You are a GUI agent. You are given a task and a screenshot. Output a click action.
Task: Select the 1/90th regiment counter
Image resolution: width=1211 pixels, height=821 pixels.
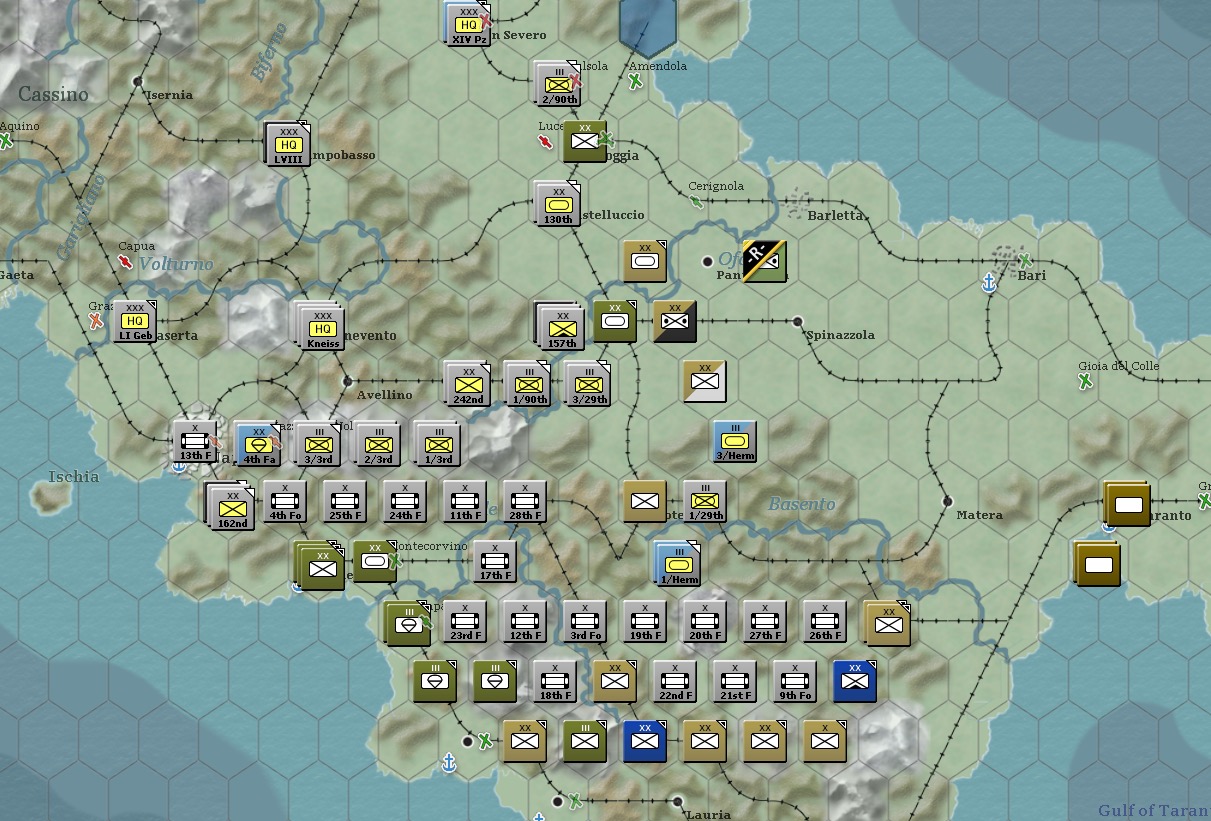528,384
